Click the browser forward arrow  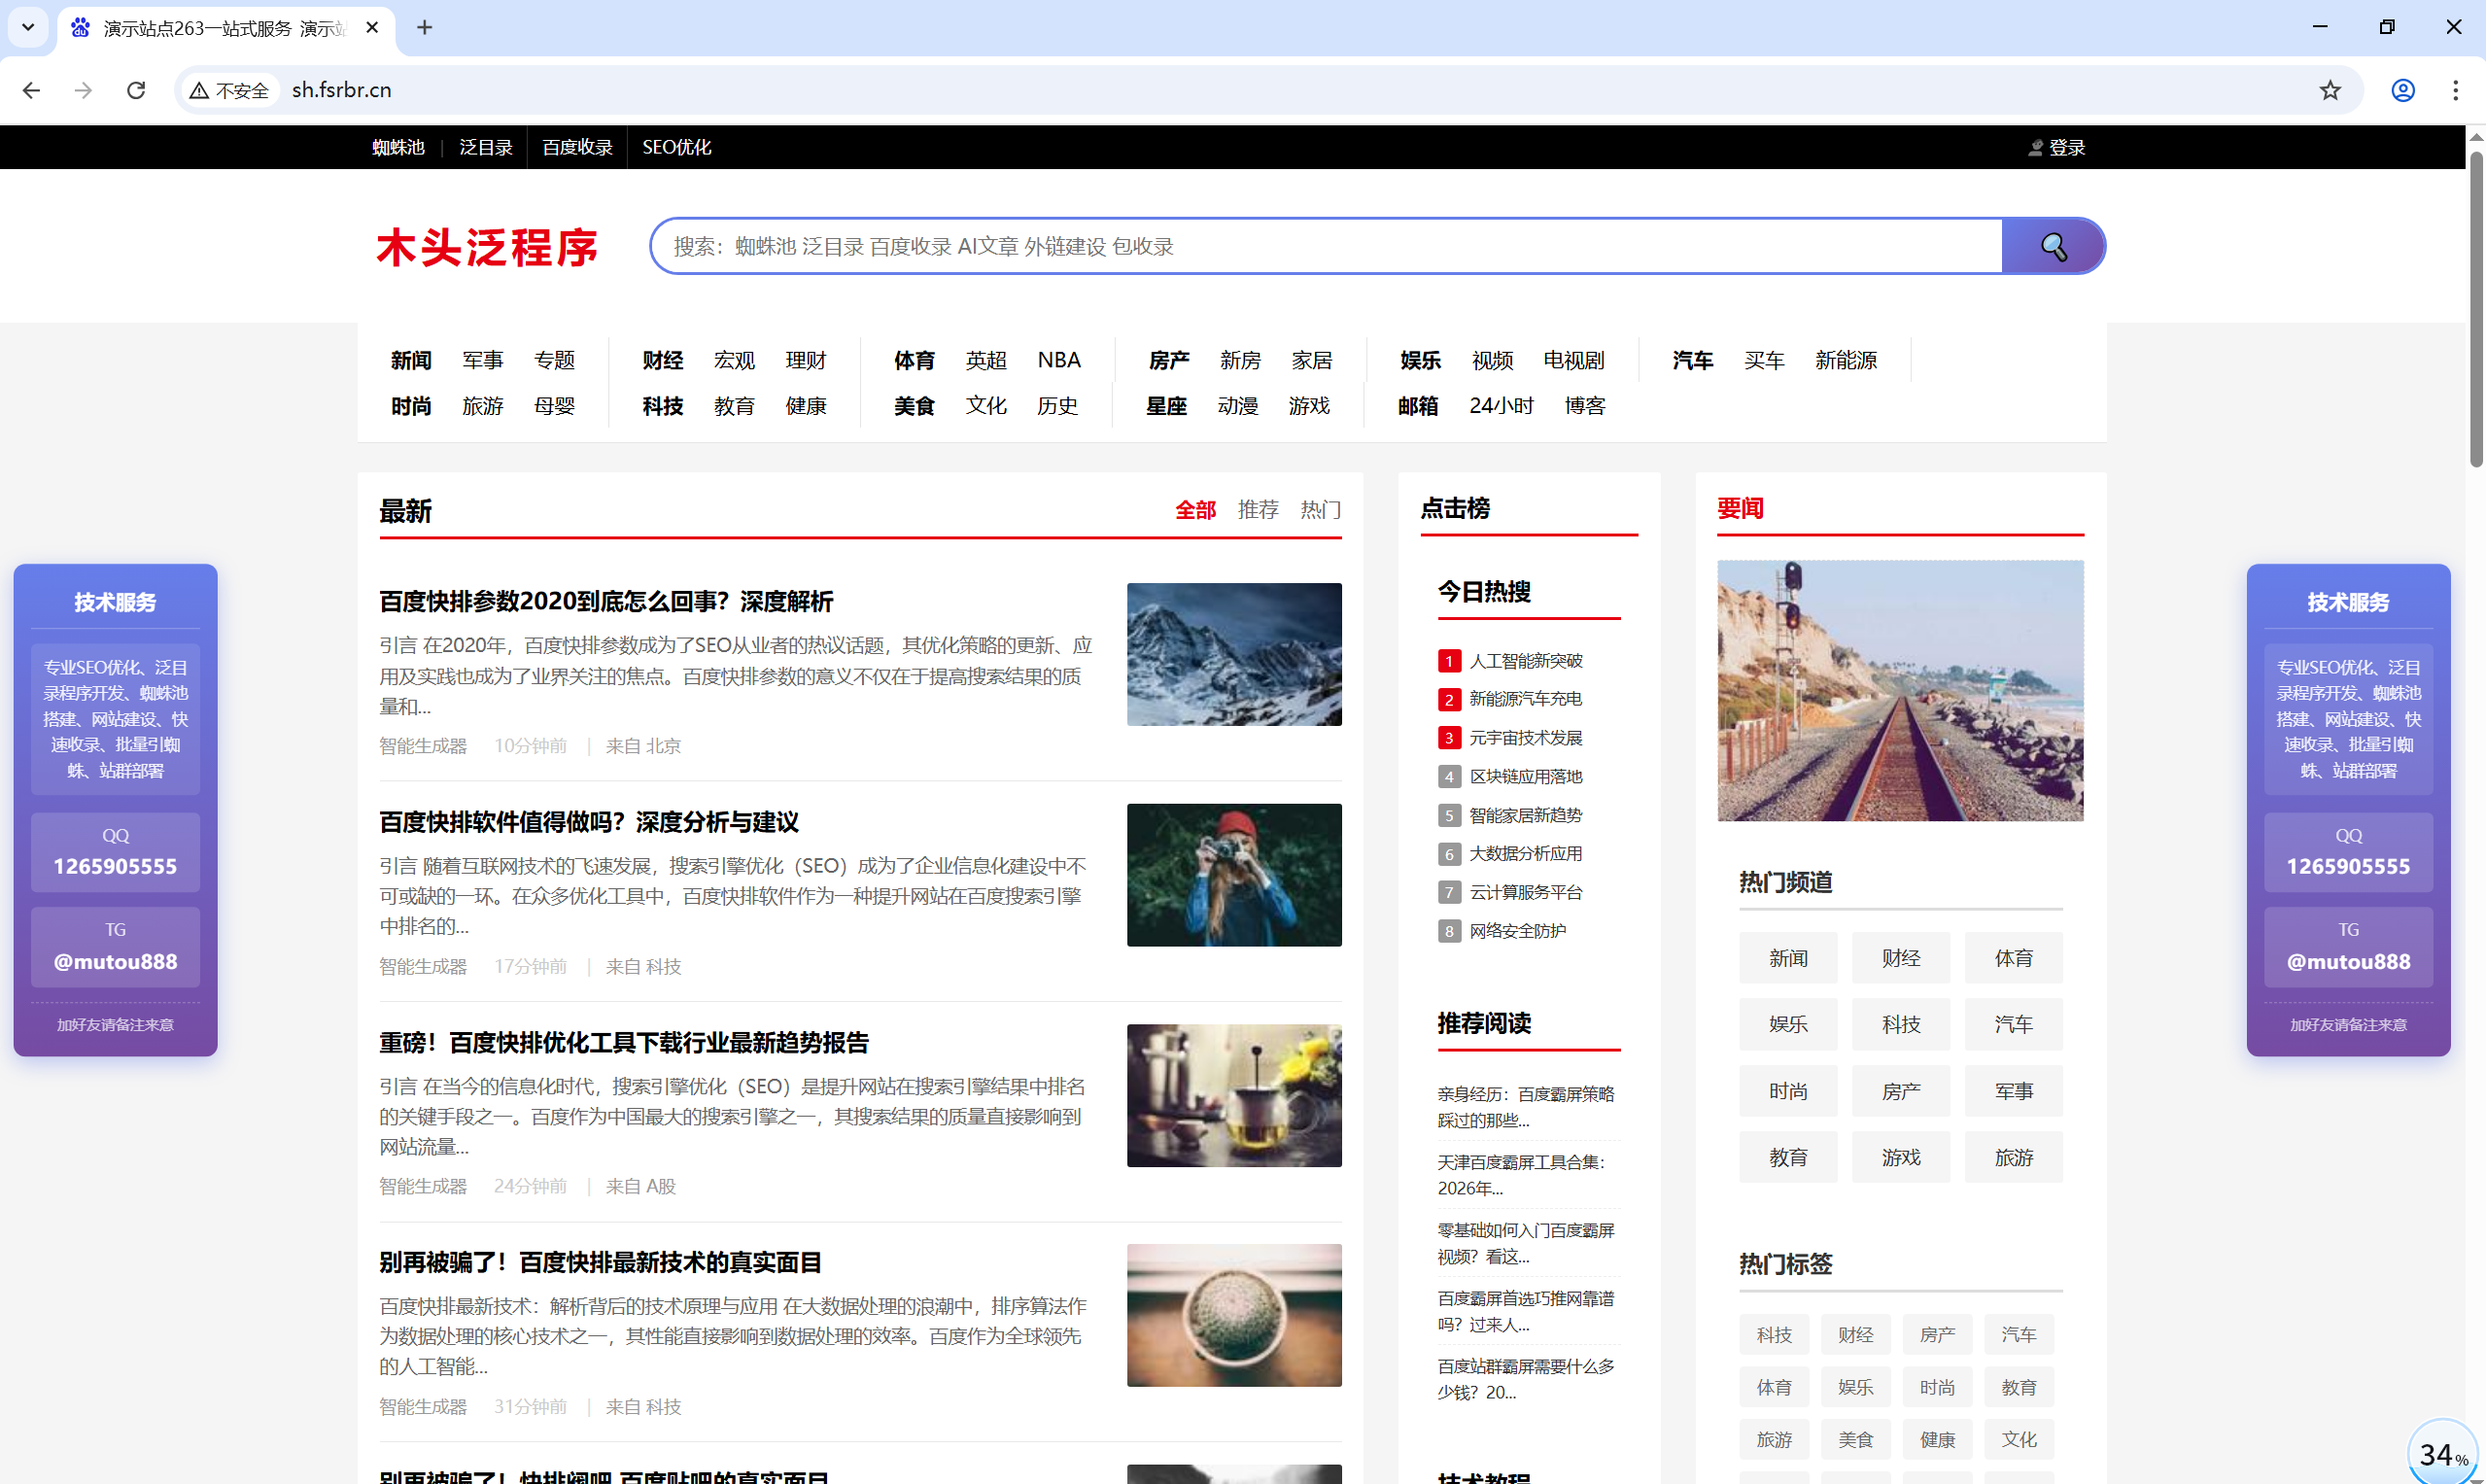pyautogui.click(x=84, y=90)
